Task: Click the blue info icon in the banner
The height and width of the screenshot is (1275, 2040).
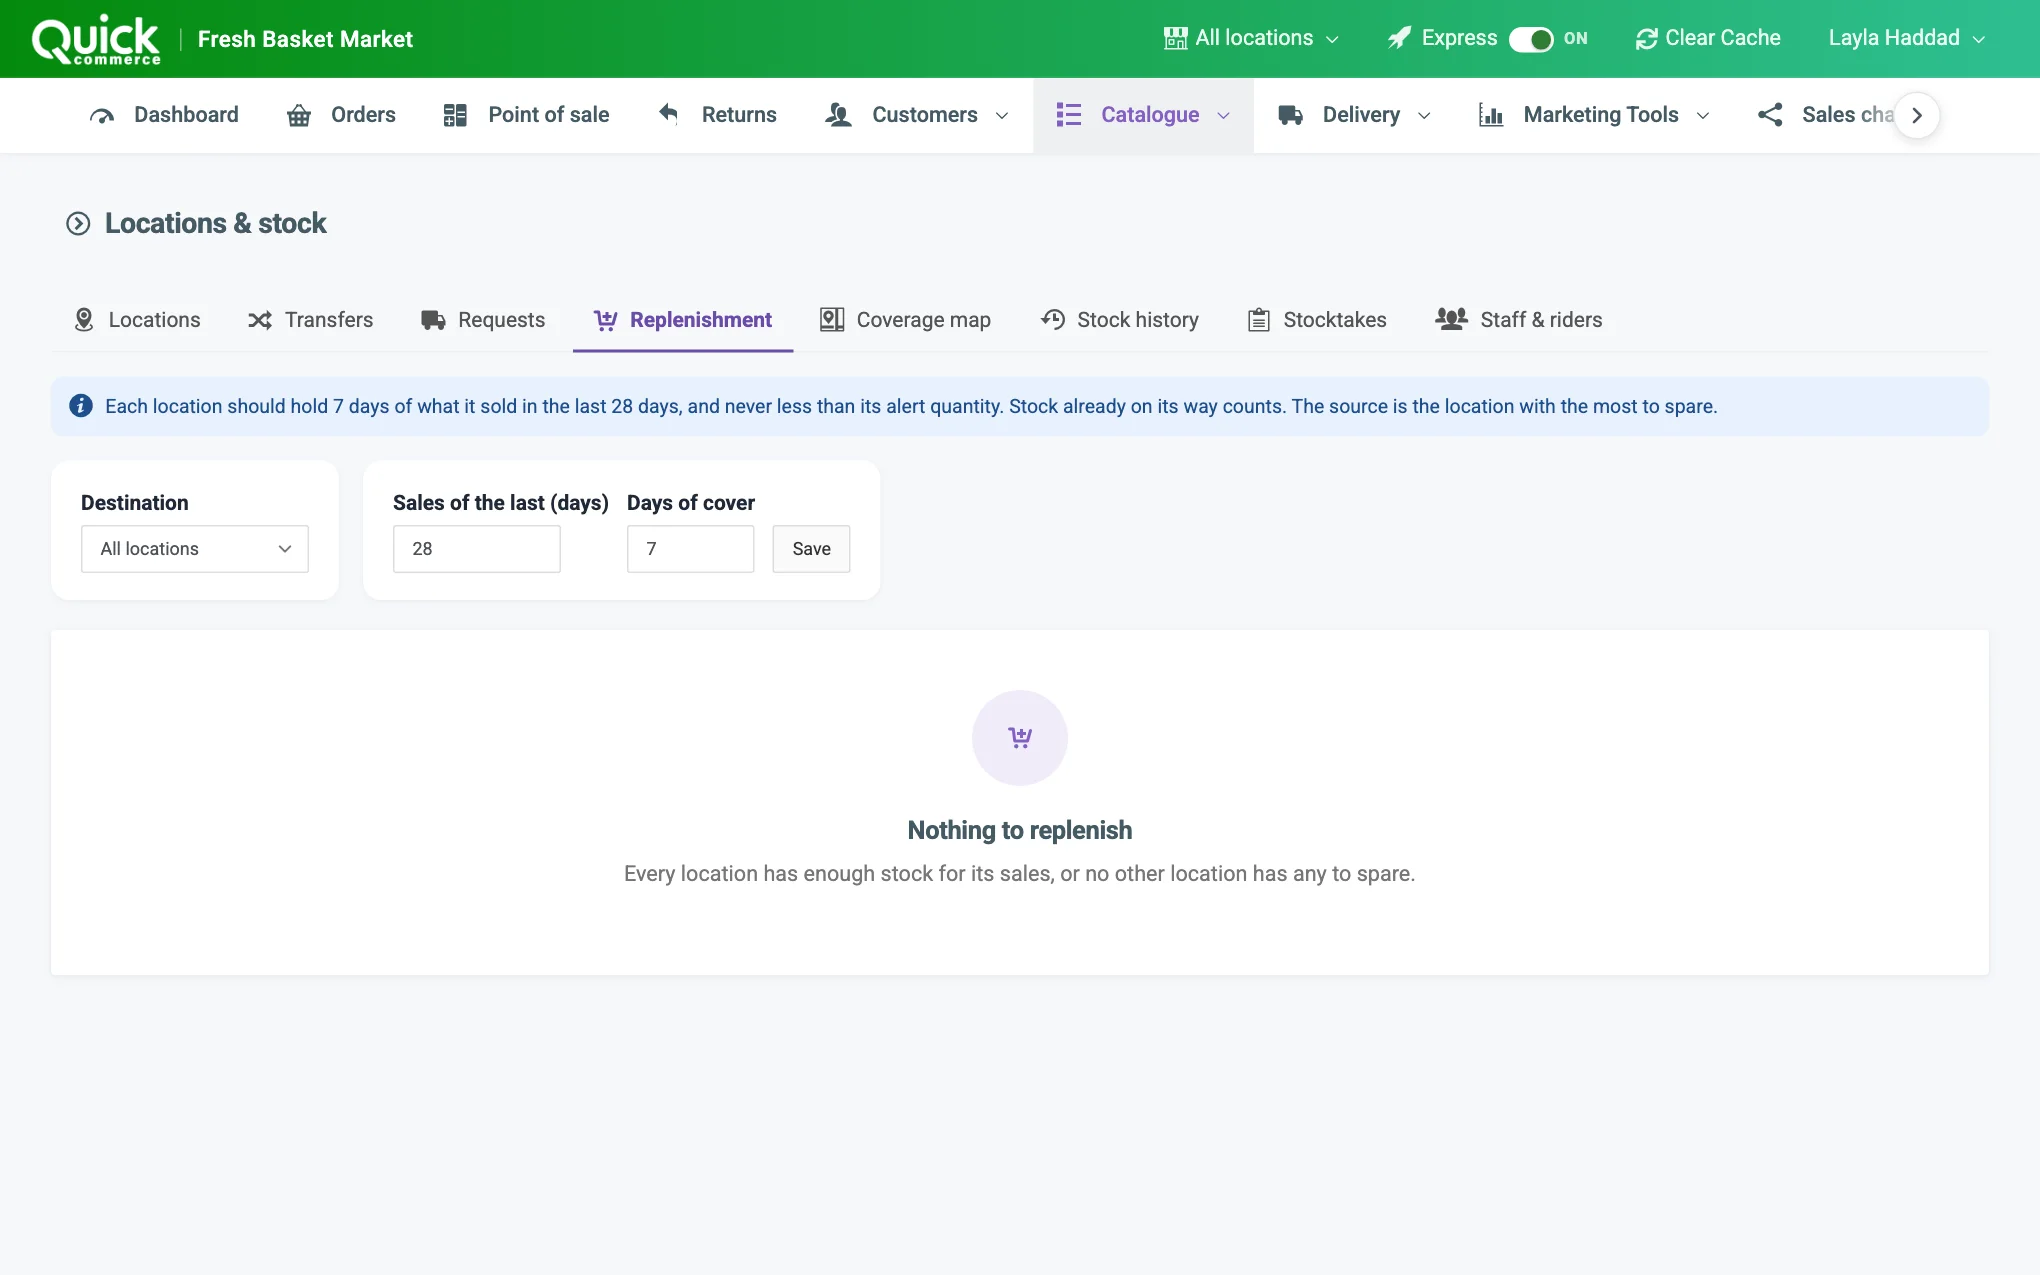Action: (x=81, y=406)
